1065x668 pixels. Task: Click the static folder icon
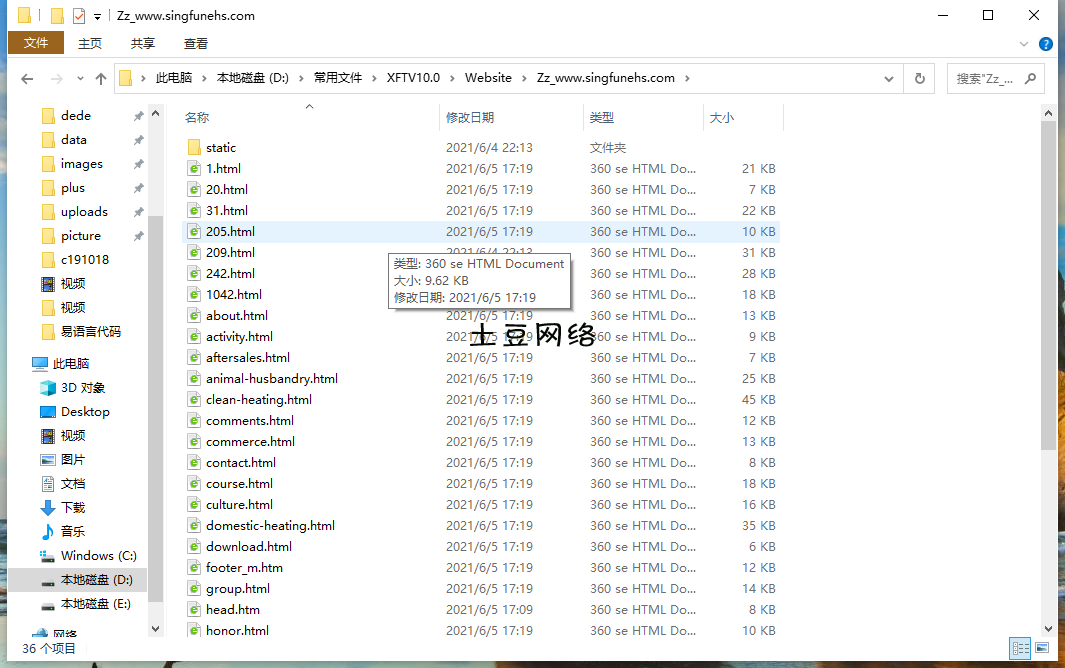click(x=195, y=148)
